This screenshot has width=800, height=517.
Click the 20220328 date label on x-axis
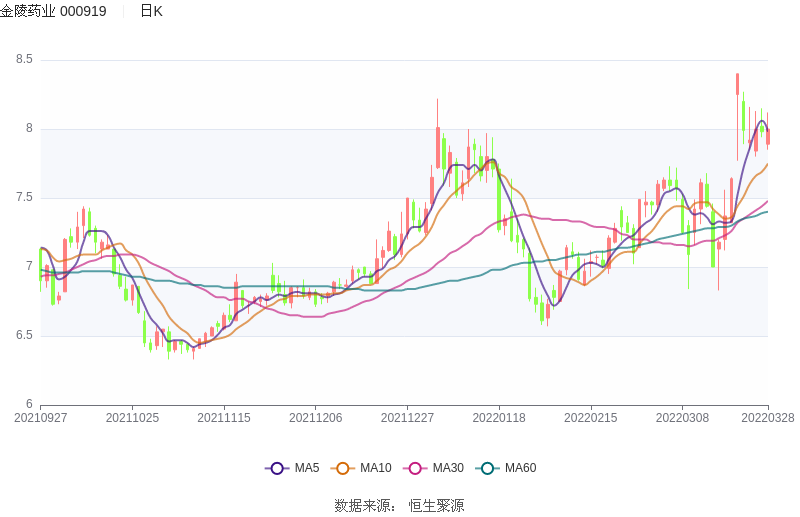(768, 418)
